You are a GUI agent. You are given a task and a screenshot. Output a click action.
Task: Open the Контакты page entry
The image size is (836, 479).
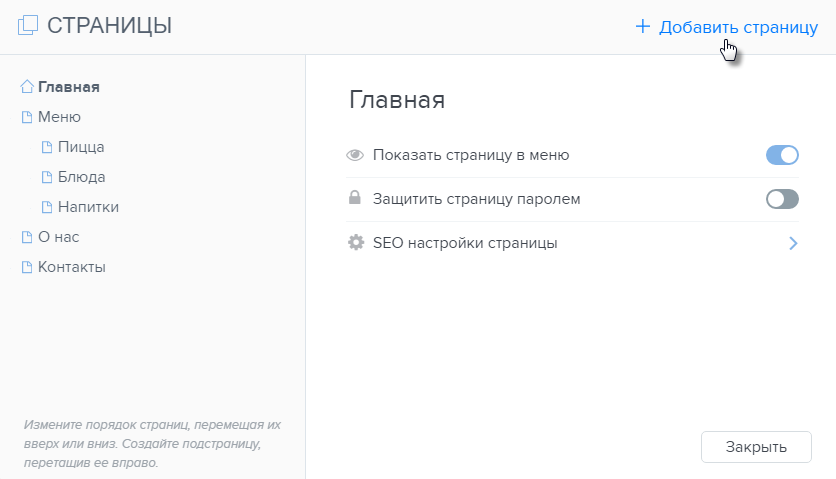coord(71,267)
